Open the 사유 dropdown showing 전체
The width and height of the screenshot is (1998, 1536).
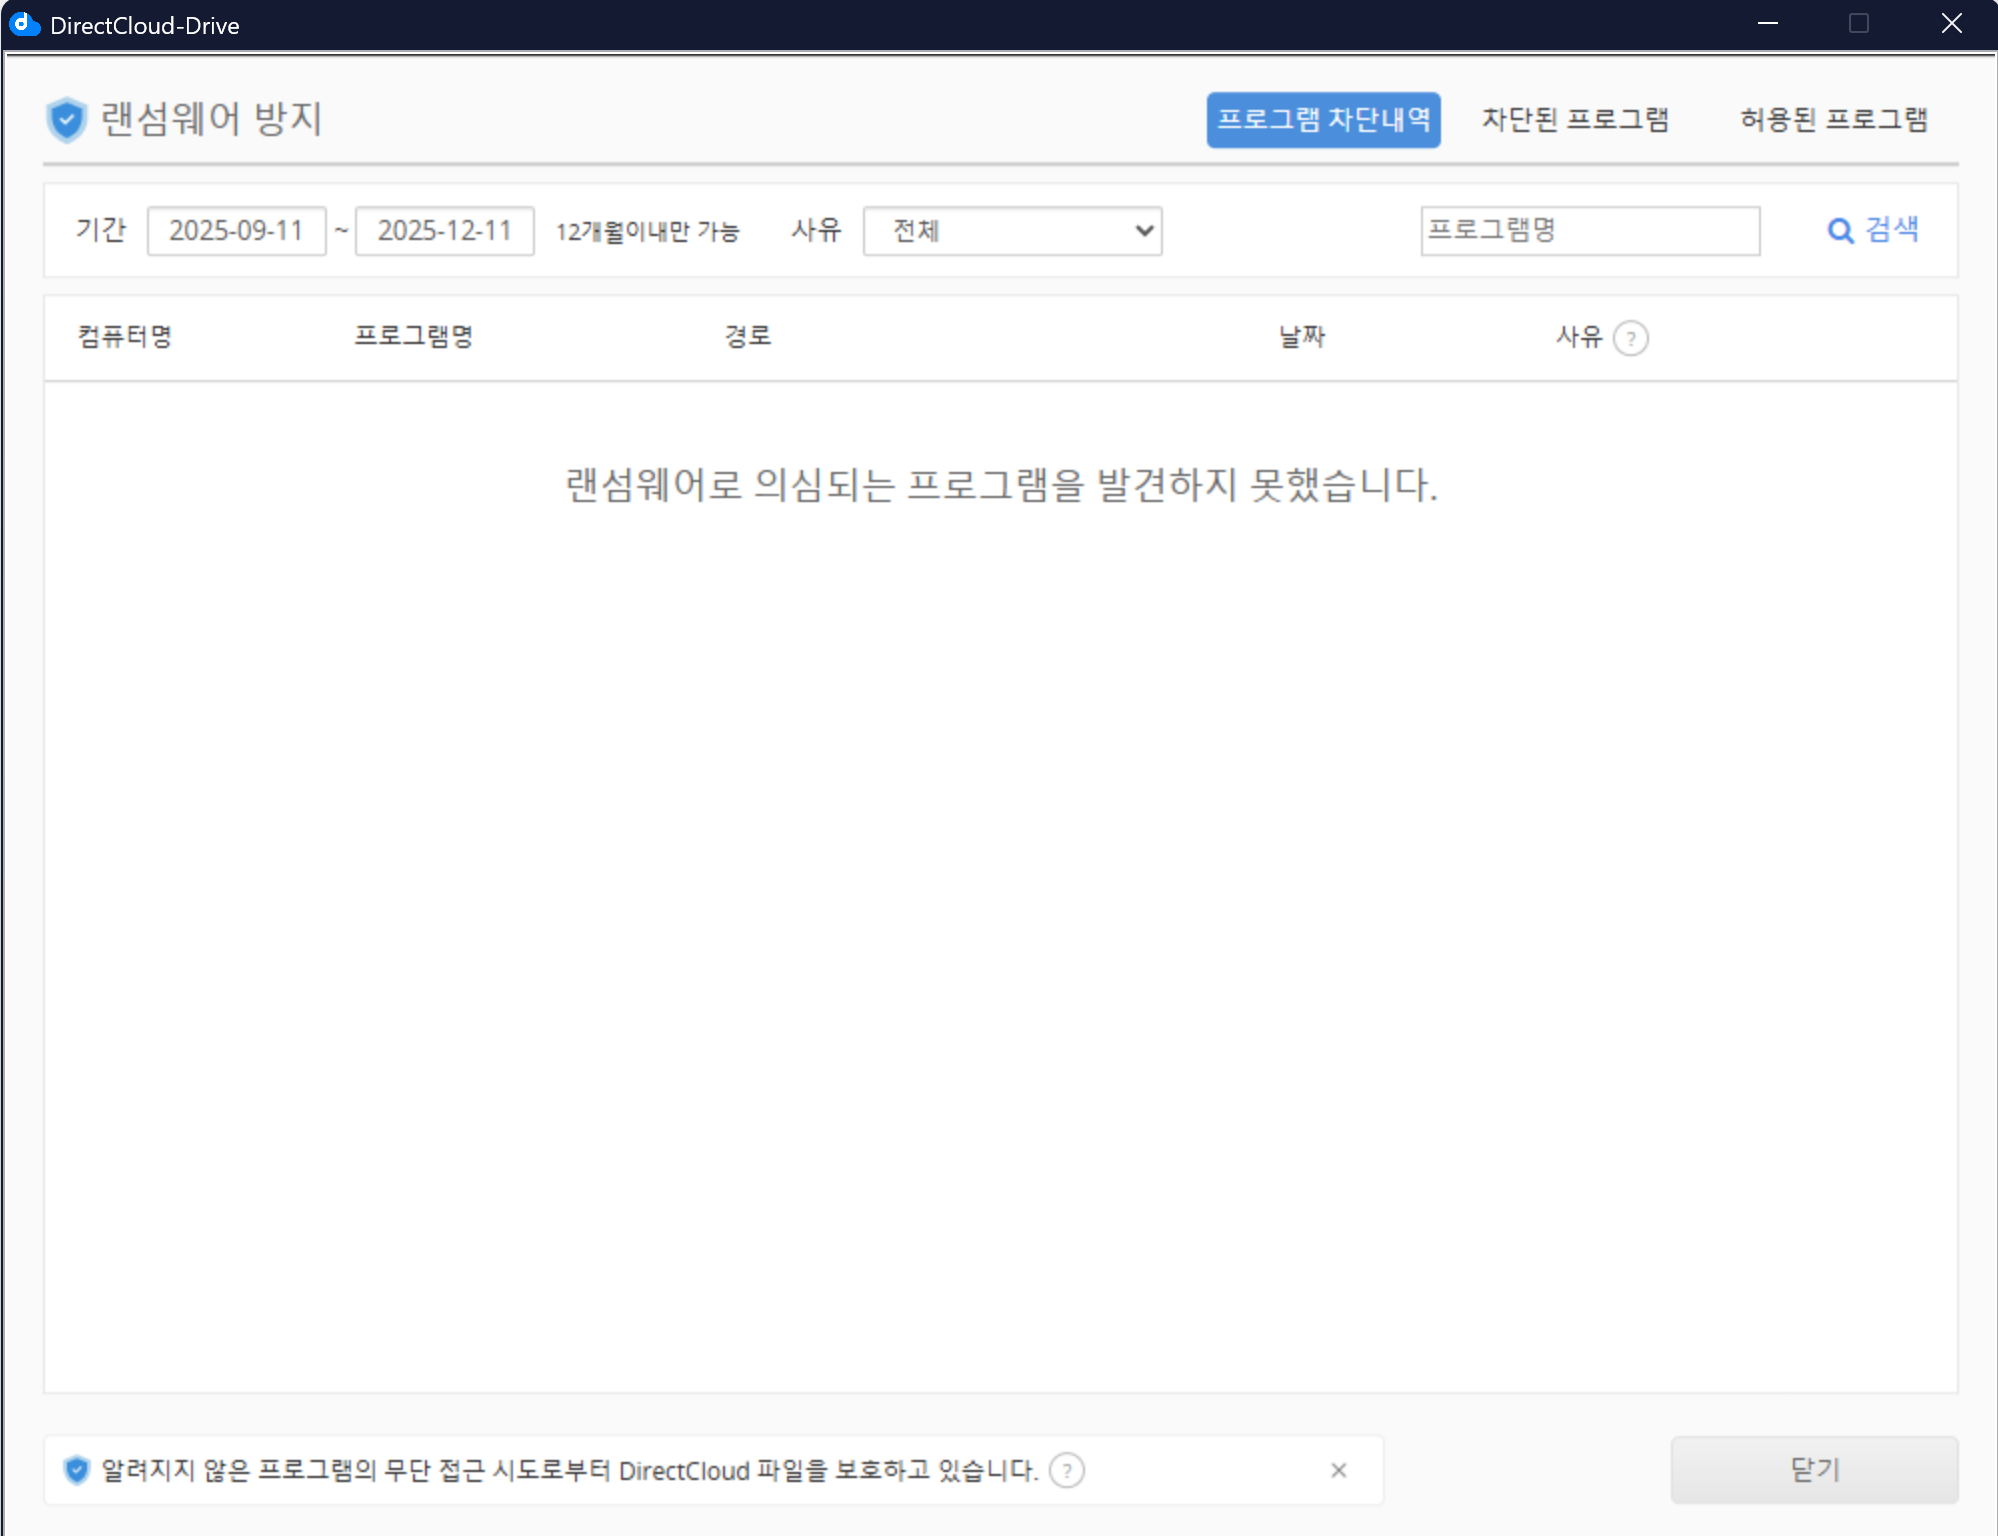click(1012, 231)
